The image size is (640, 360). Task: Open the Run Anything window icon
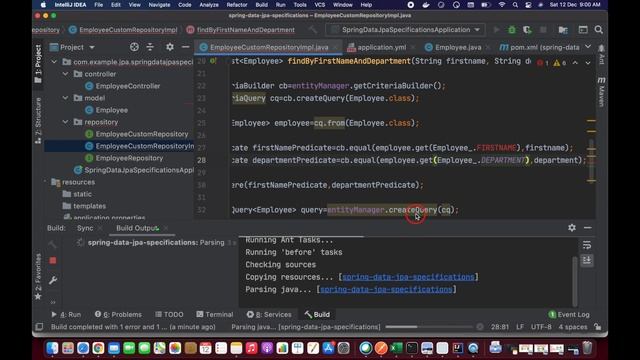583,30
